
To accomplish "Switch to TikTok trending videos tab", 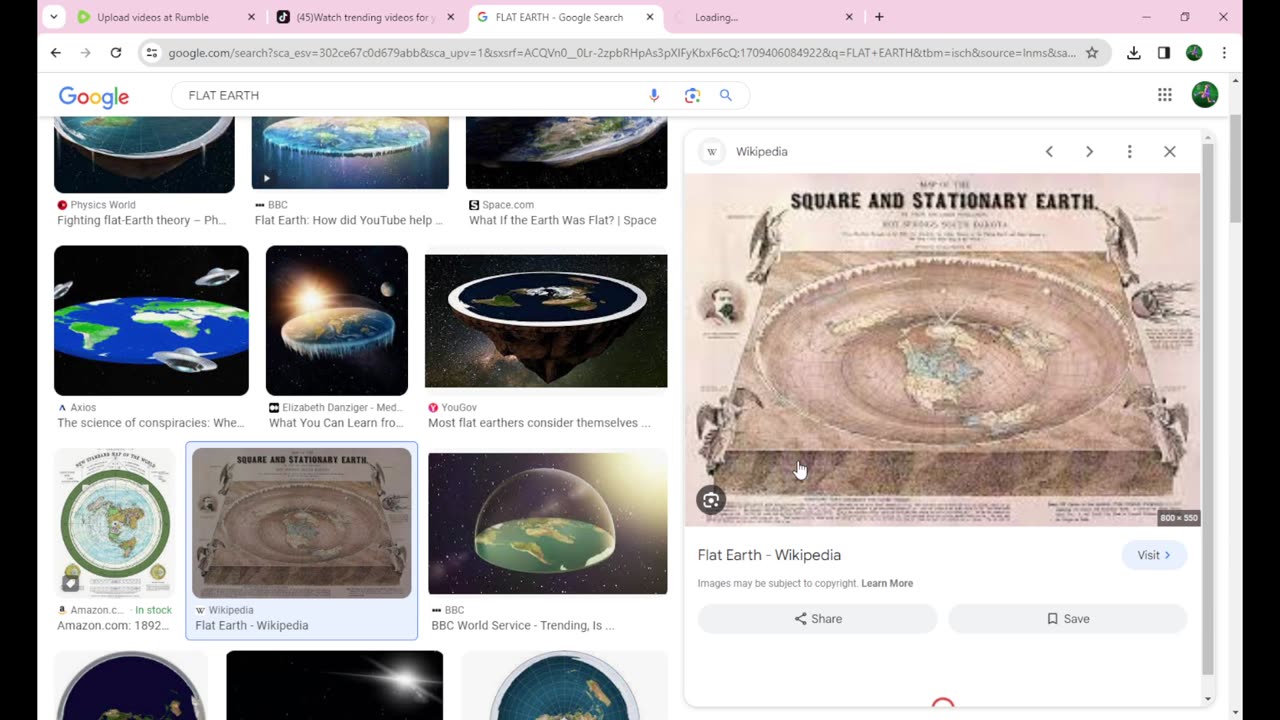I will 366,17.
